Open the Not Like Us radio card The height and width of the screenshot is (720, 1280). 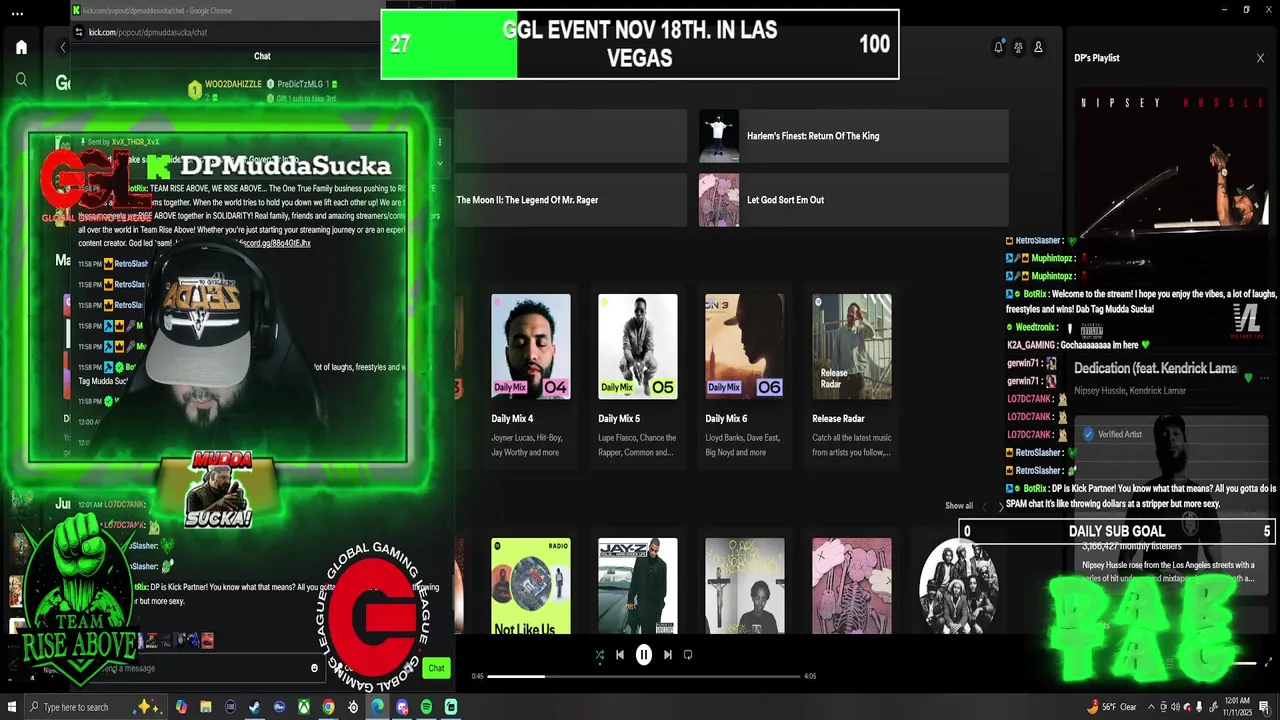pyautogui.click(x=531, y=586)
